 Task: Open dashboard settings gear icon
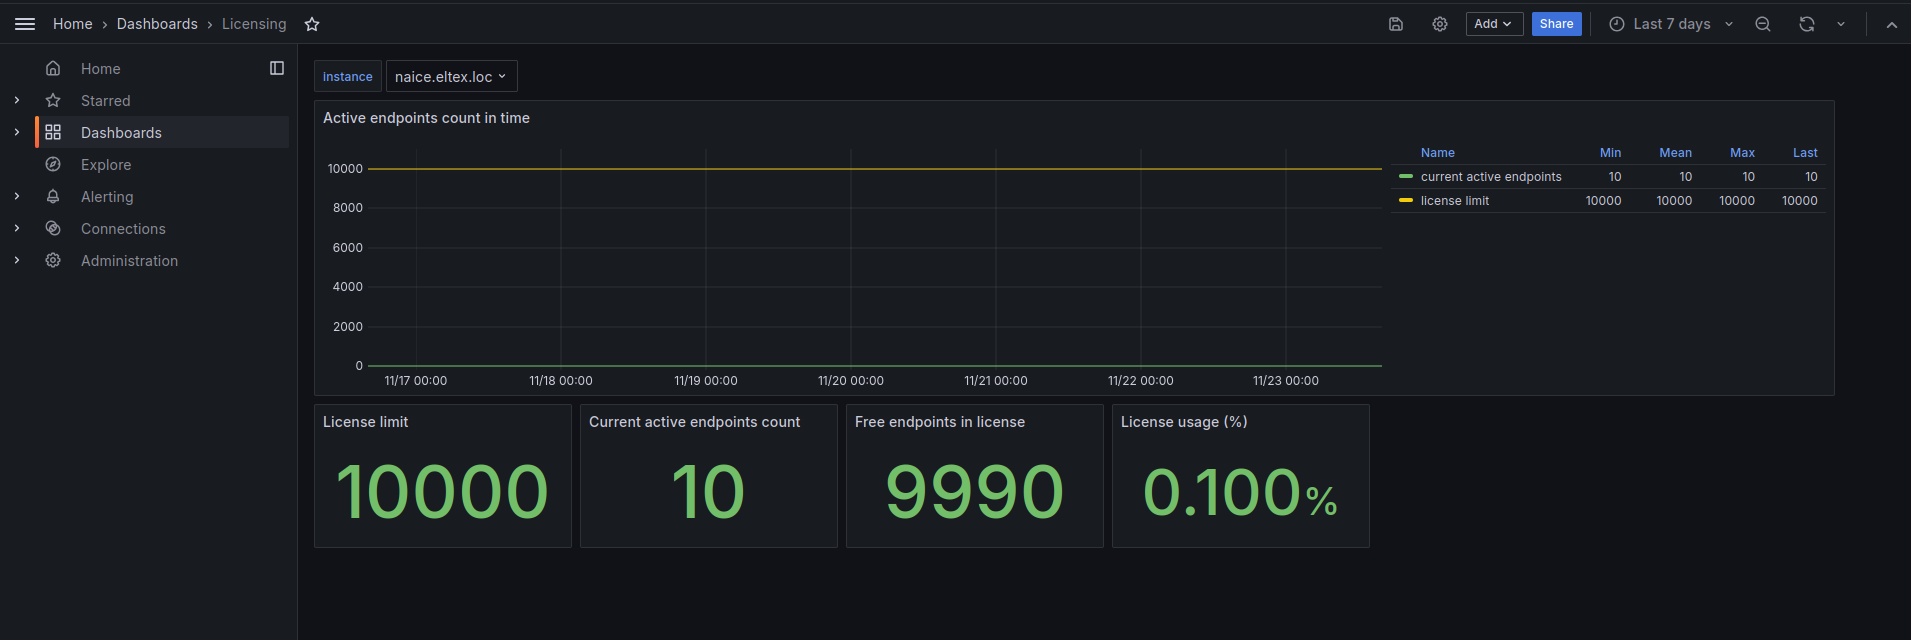click(x=1440, y=24)
